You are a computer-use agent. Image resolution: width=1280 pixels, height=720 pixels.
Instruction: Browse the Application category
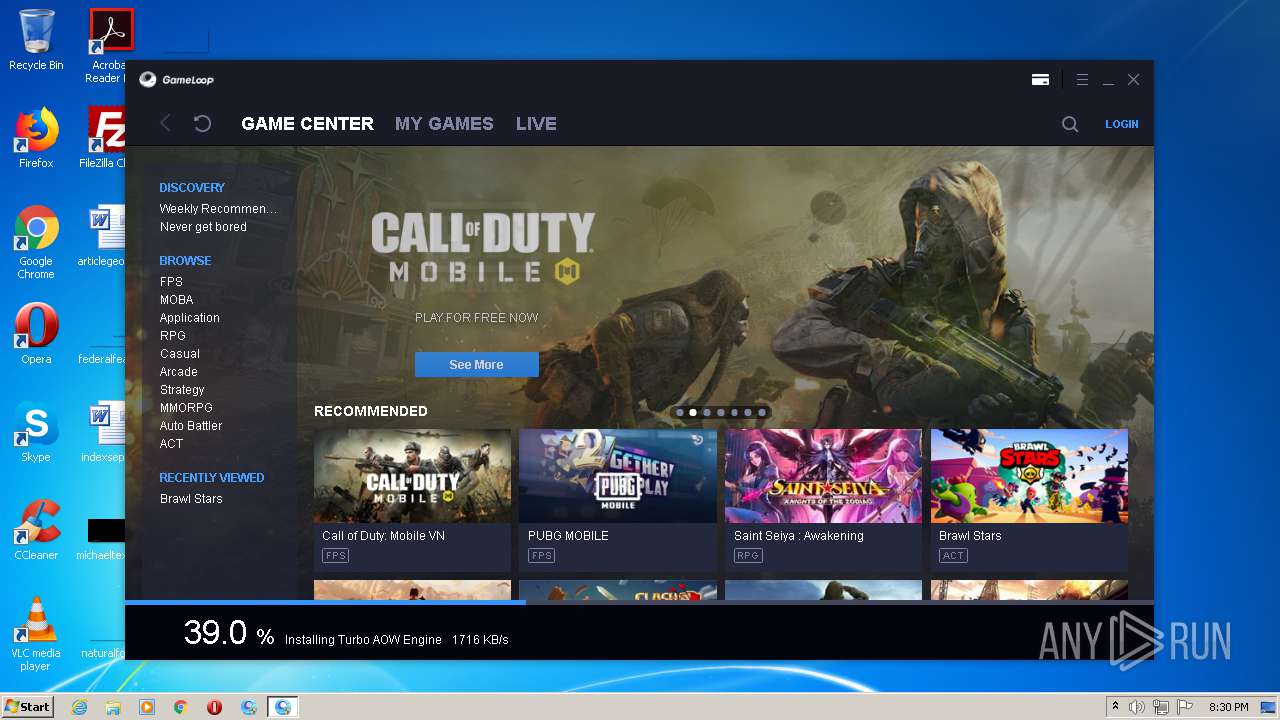click(x=189, y=318)
